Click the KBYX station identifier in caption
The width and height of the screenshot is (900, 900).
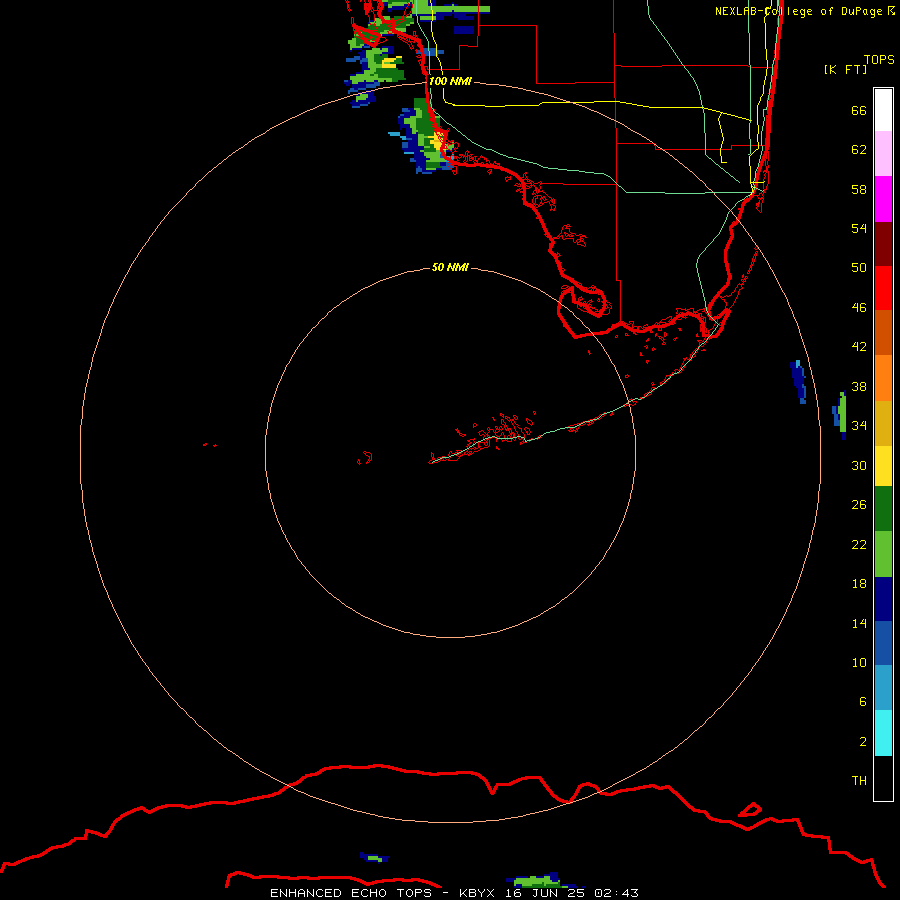coord(476,893)
